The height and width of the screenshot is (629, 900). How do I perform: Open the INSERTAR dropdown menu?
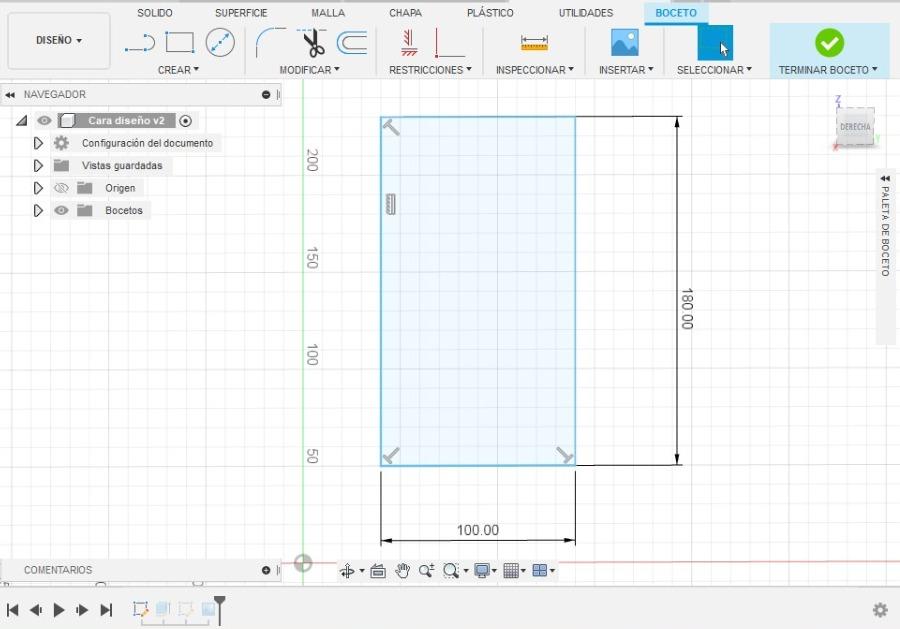tap(626, 70)
